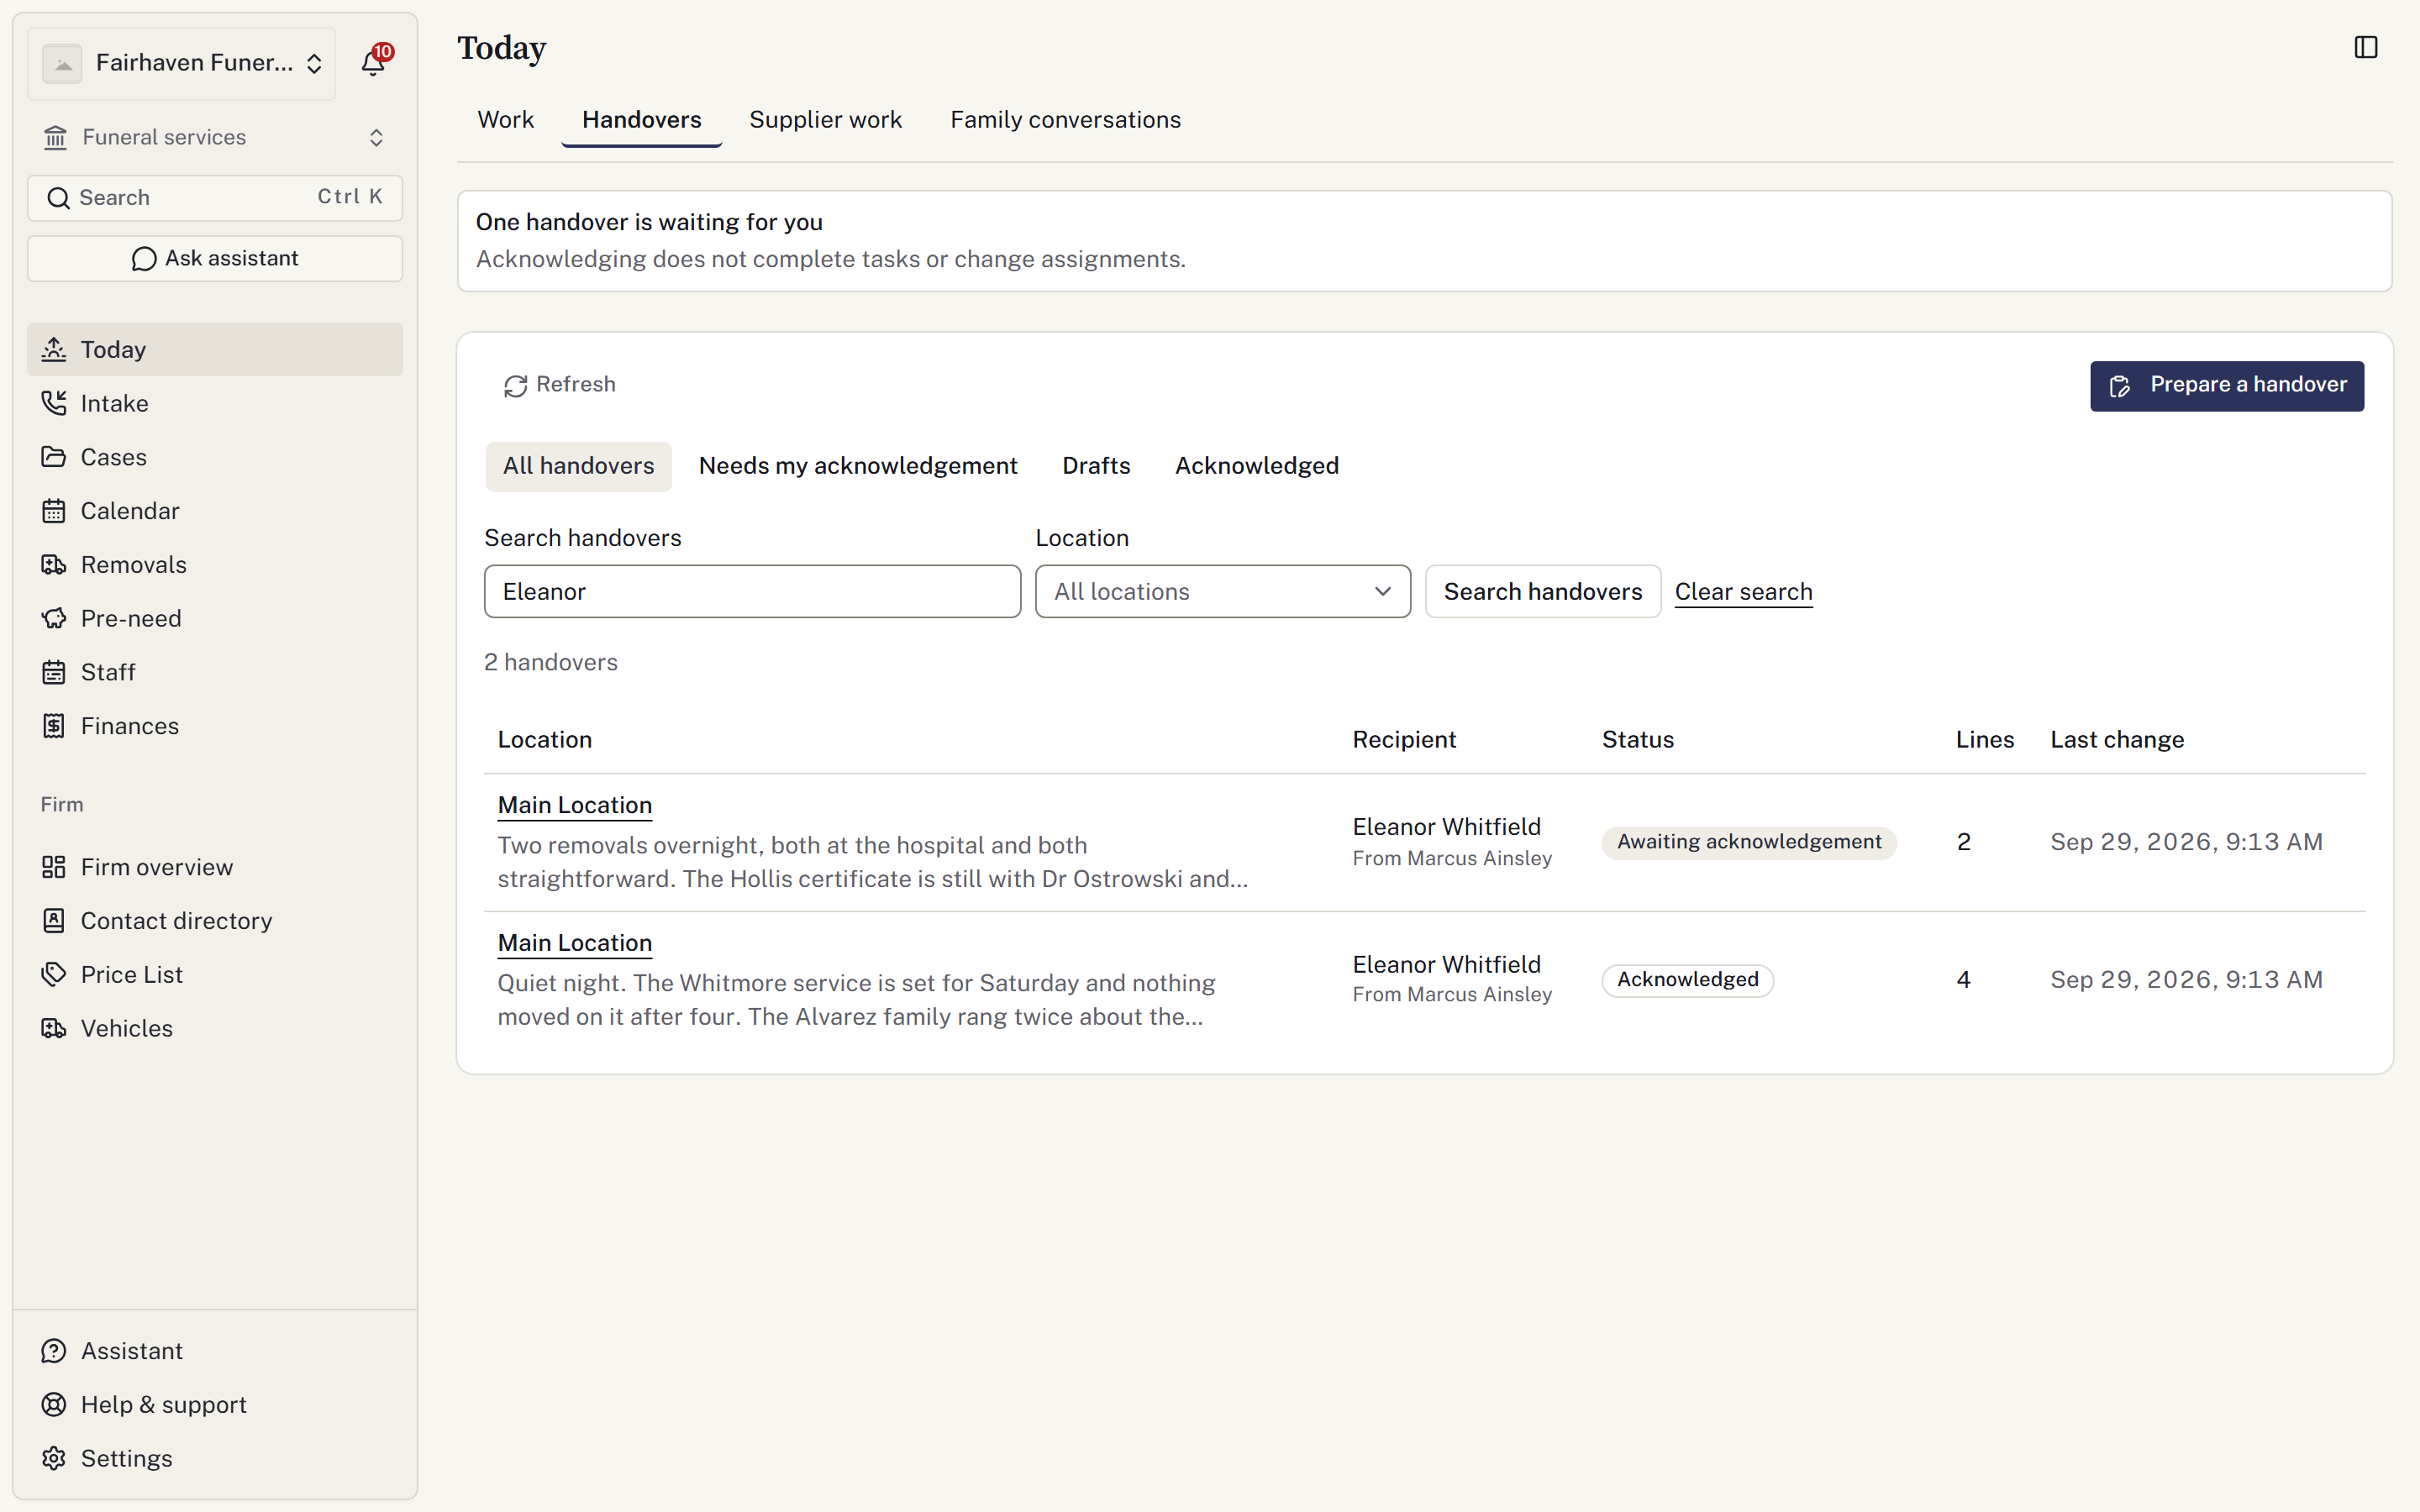The width and height of the screenshot is (2420, 1512).
Task: Click the Clear search link
Action: (1743, 592)
